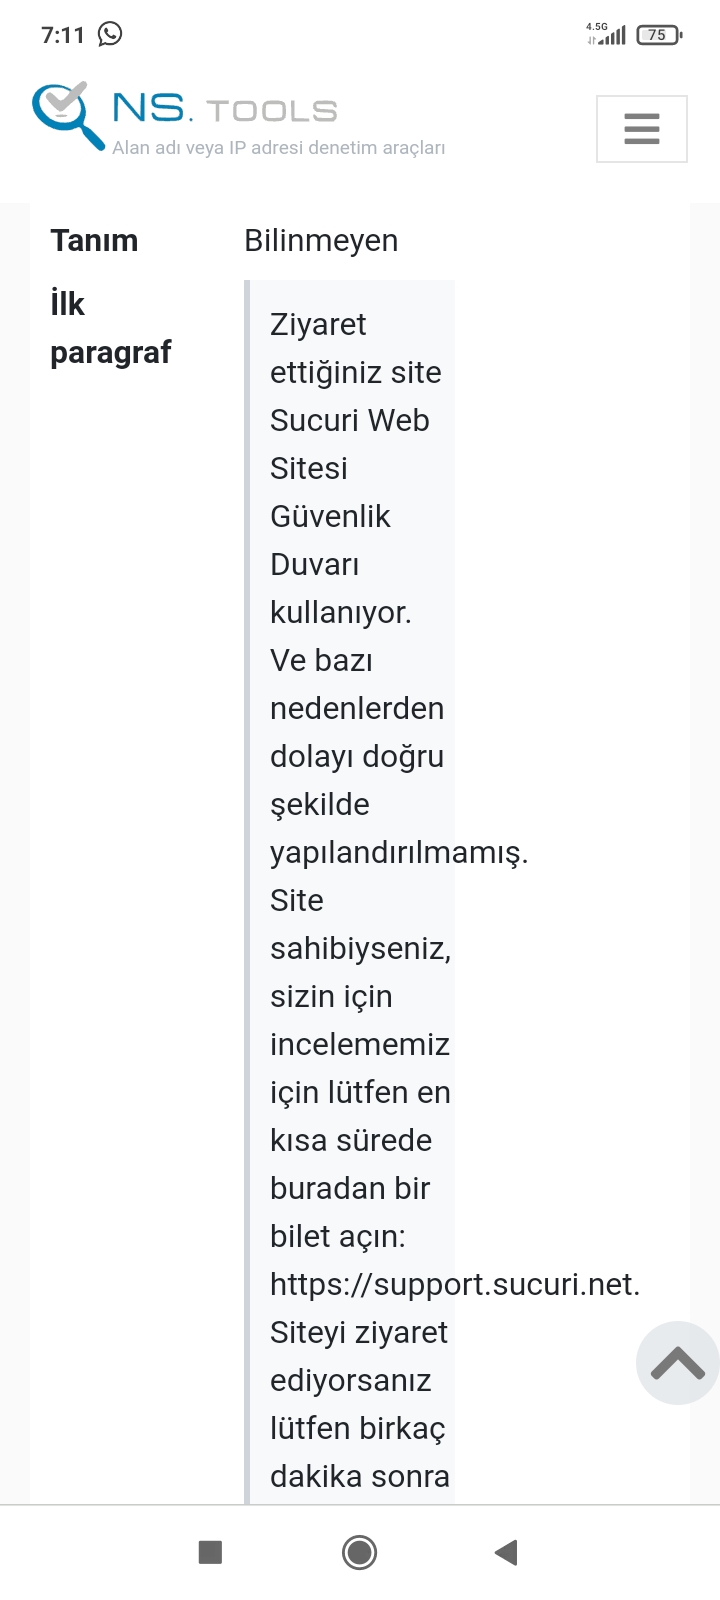Tap the 4.5G signal strength icon

606,34
